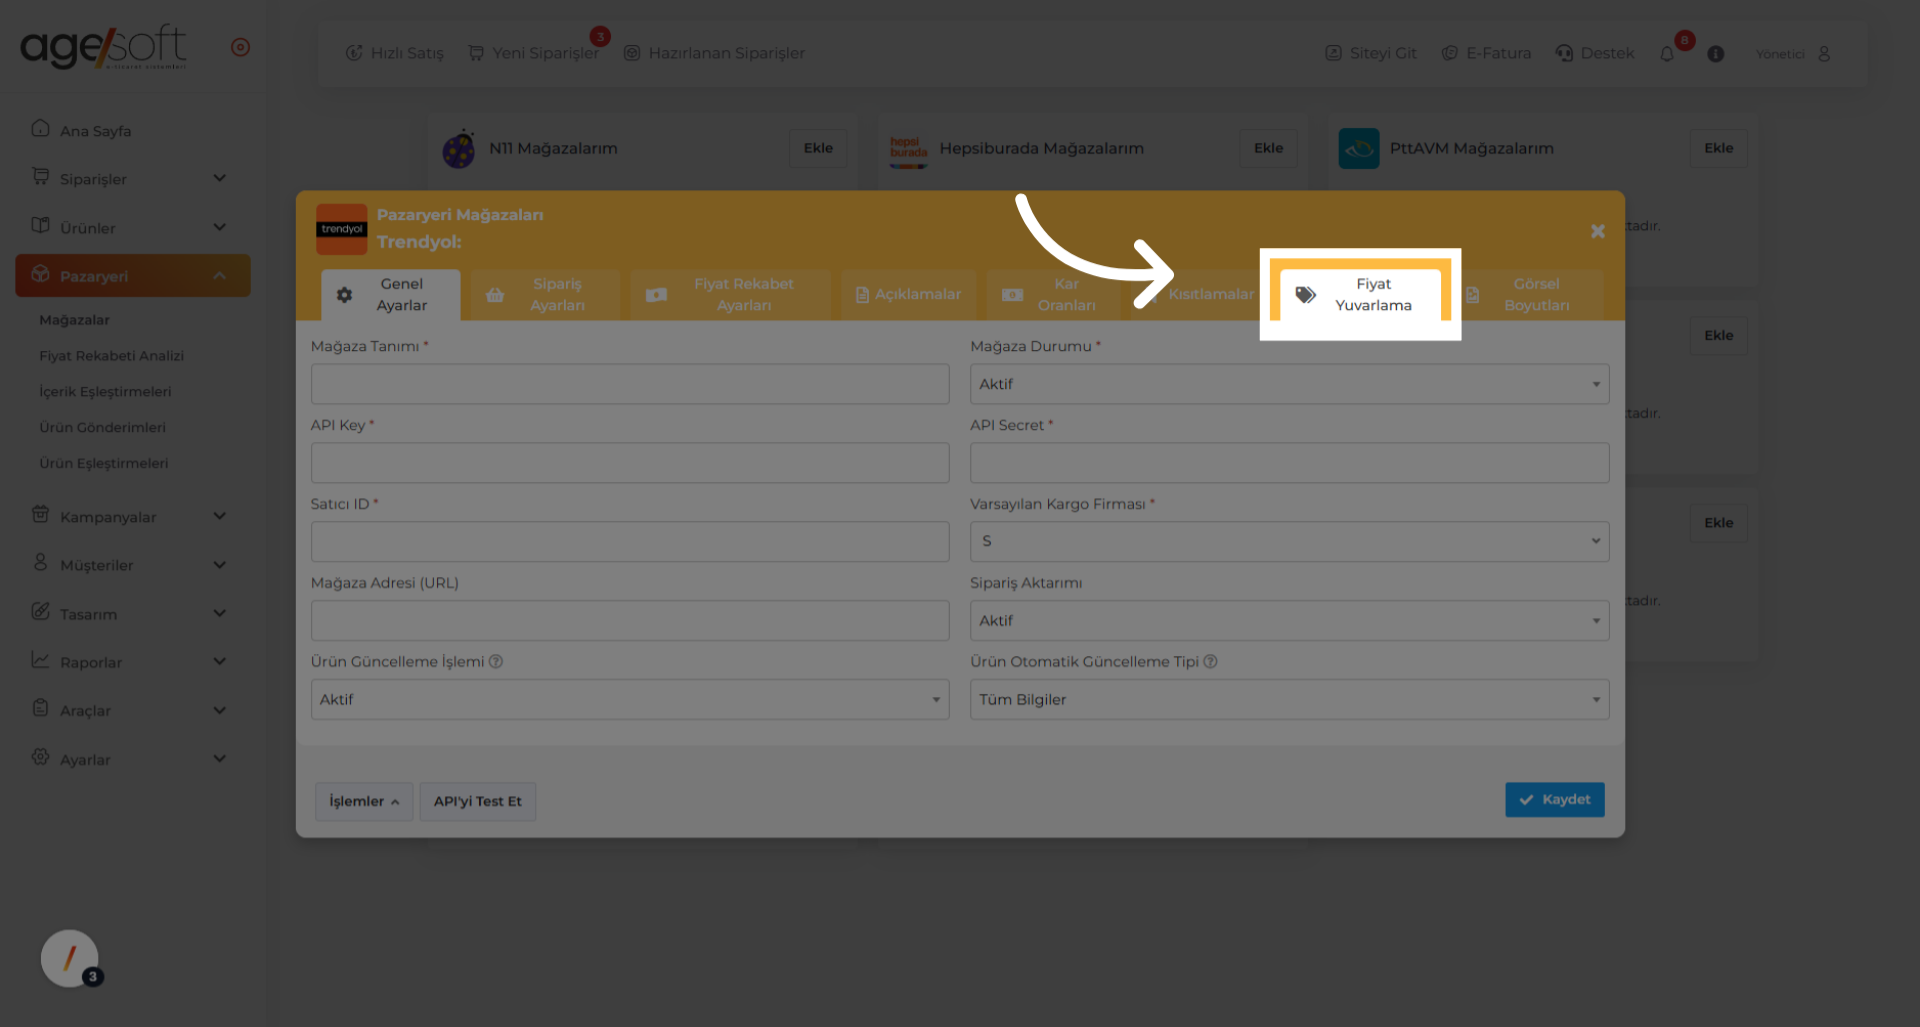
Task: Click the API'yi Test Et button
Action: coord(478,801)
